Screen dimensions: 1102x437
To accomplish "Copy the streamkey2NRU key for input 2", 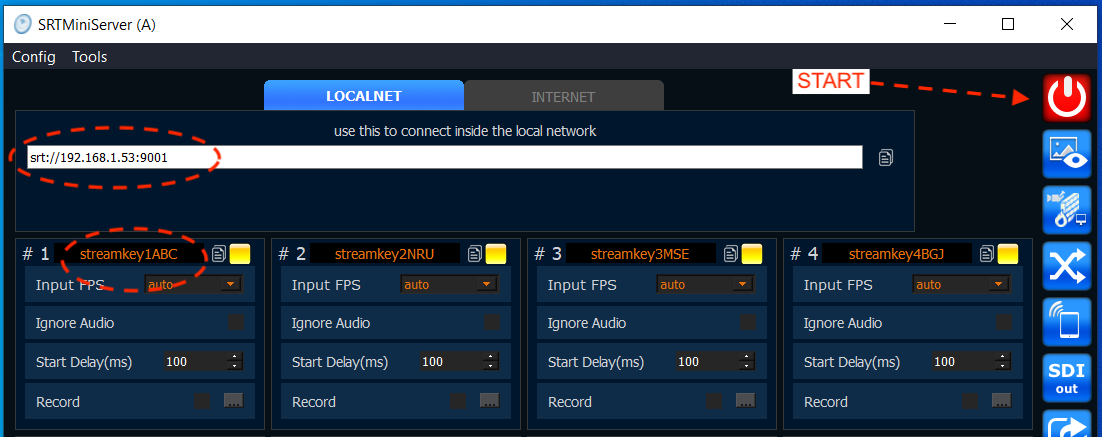I will (x=475, y=254).
